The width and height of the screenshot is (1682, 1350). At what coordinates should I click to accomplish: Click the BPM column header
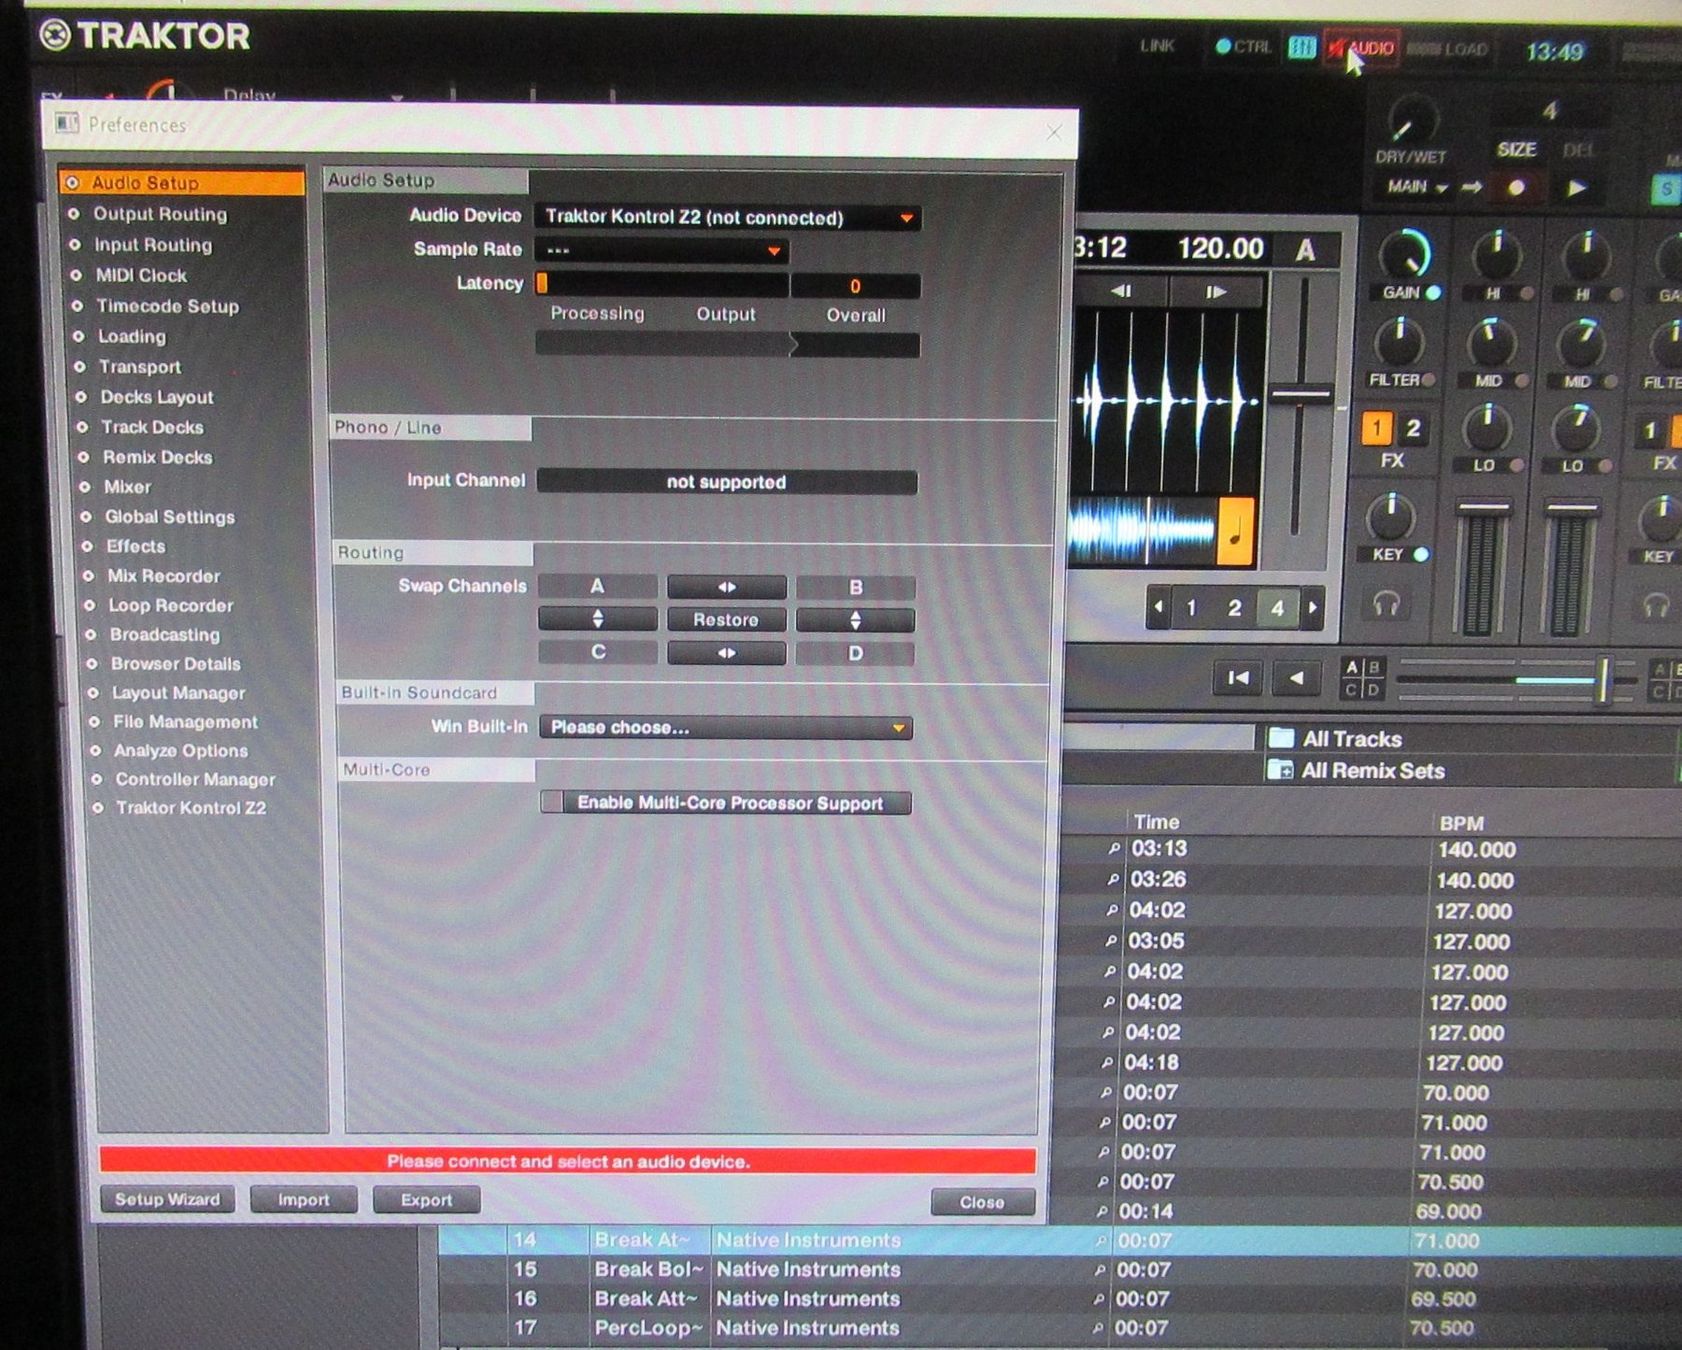pyautogui.click(x=1461, y=823)
